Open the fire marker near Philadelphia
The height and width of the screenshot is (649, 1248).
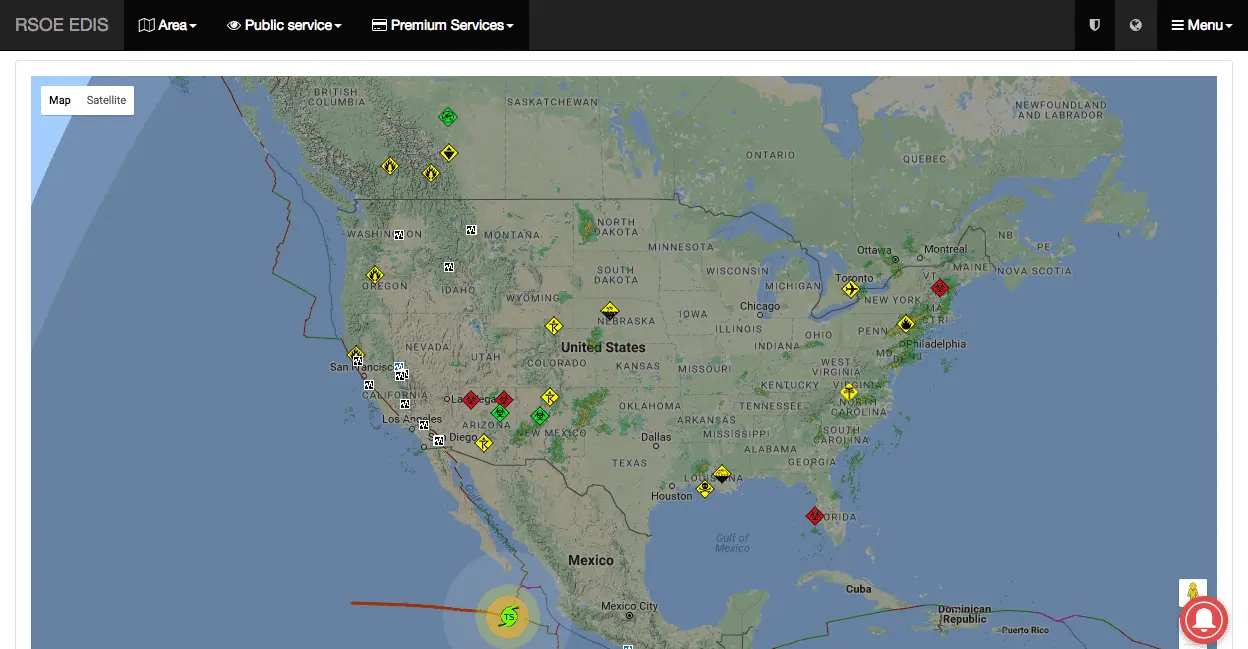(905, 324)
